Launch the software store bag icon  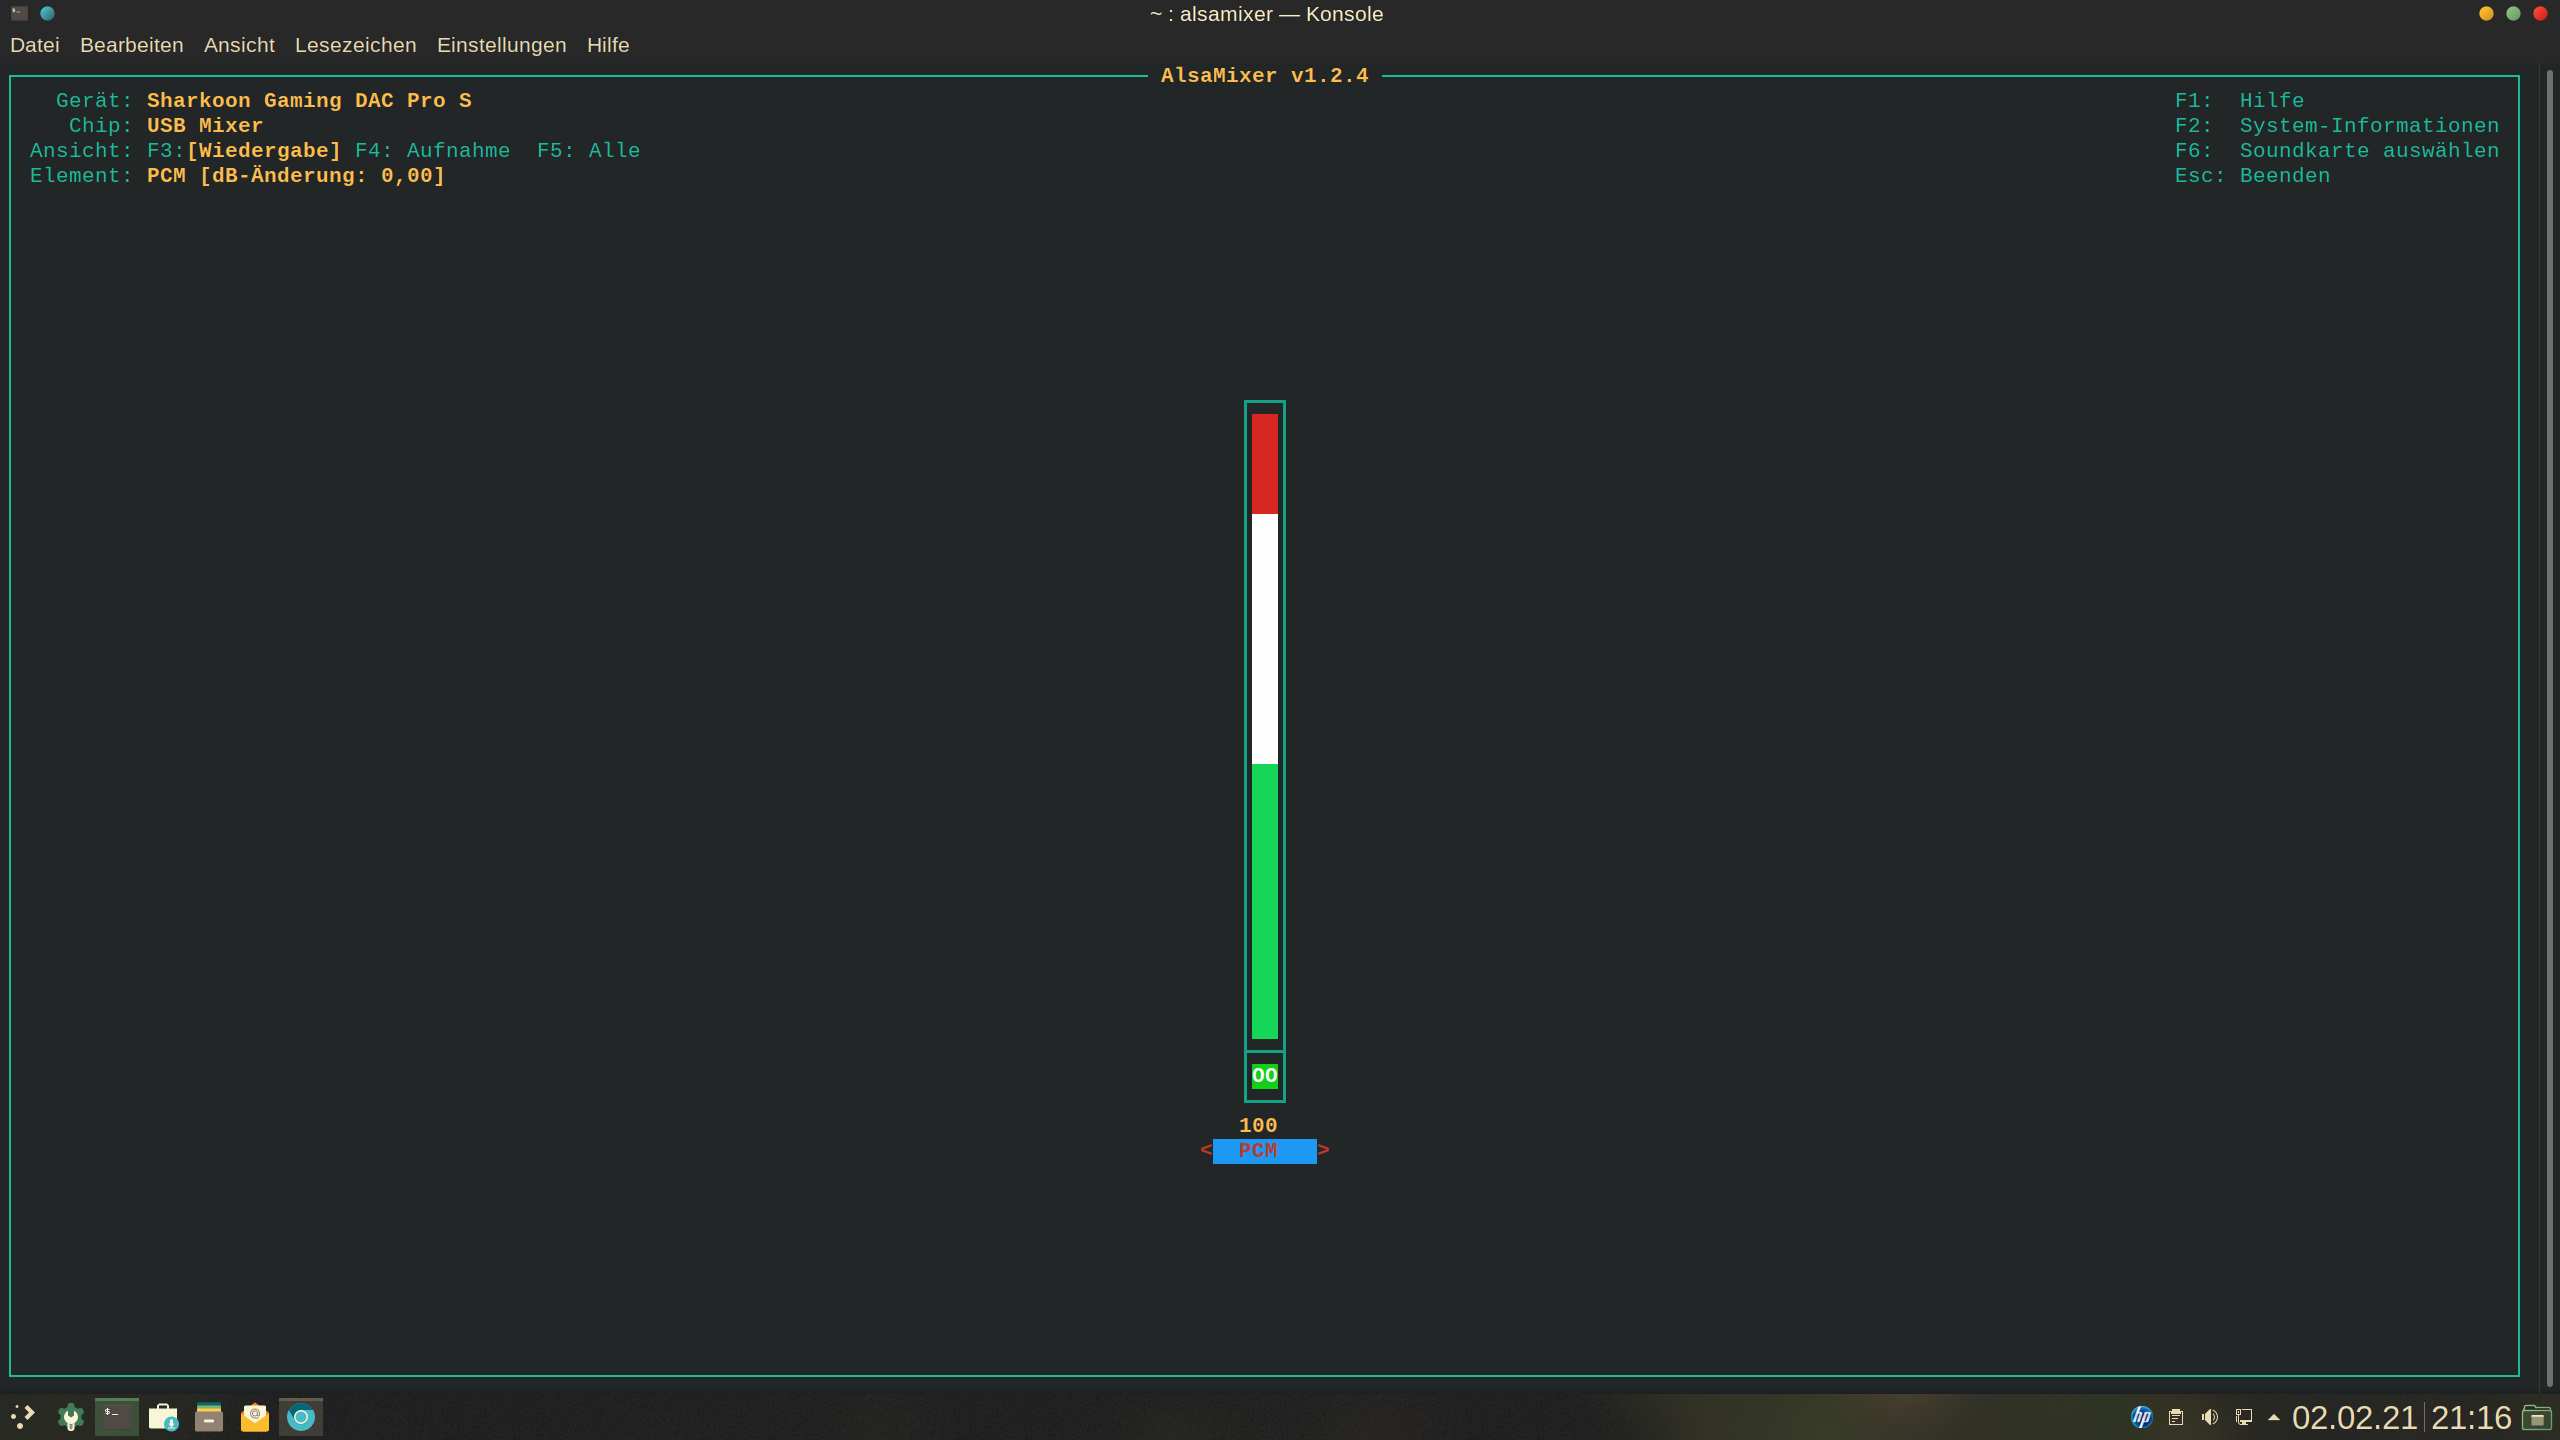[163, 1417]
